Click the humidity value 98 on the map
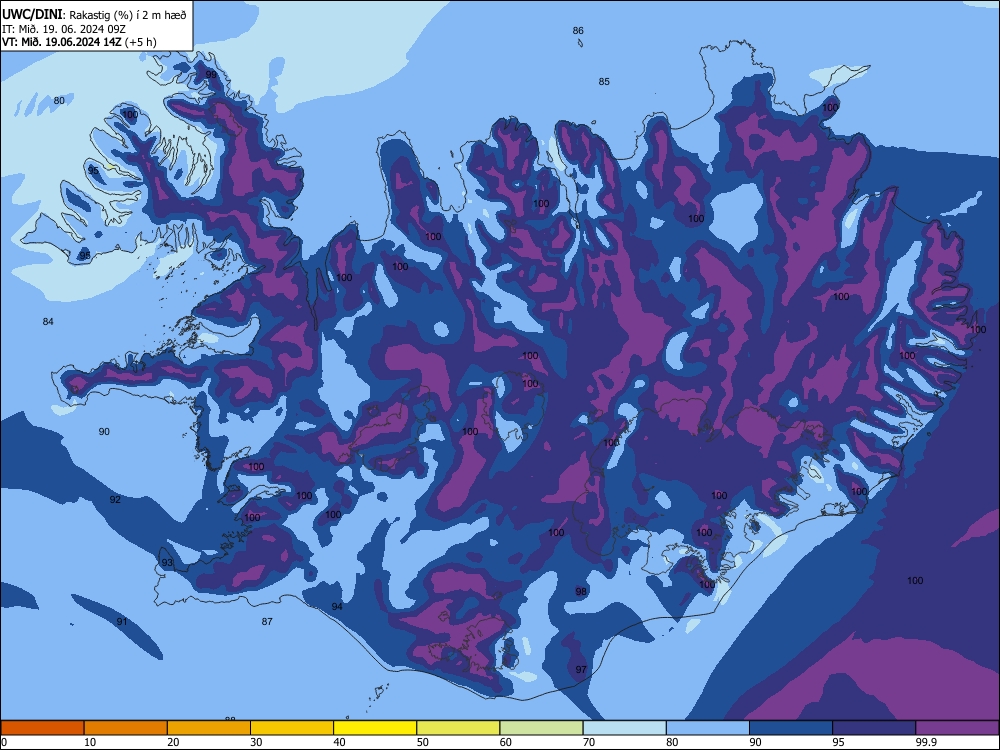The width and height of the screenshot is (1000, 750). [x=581, y=591]
